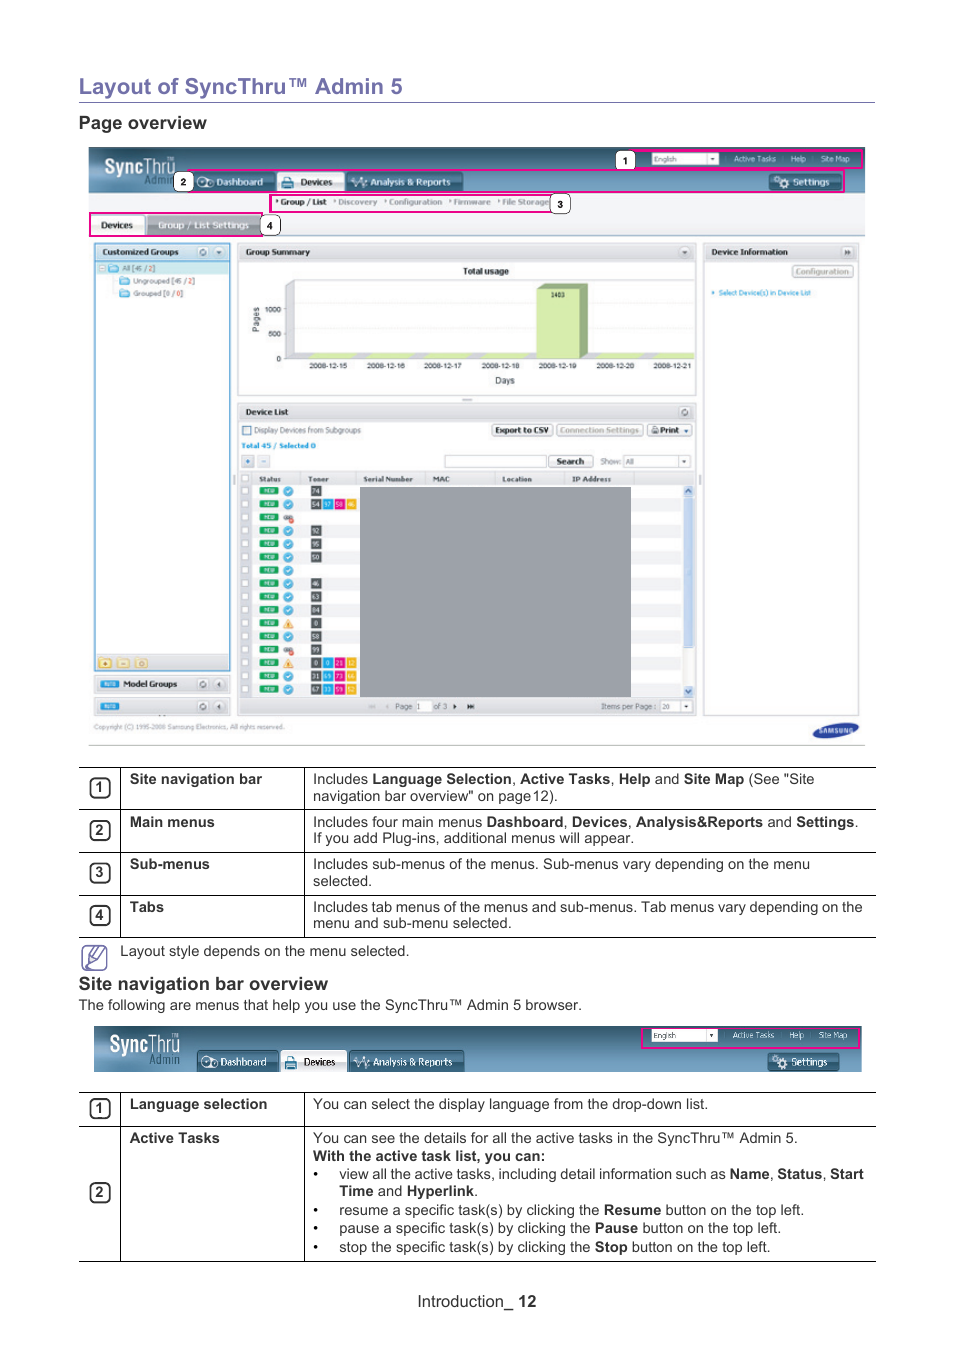Viewport: 954px width, 1348px height.
Task: Check the device row with toner 84
Action: pos(246,609)
